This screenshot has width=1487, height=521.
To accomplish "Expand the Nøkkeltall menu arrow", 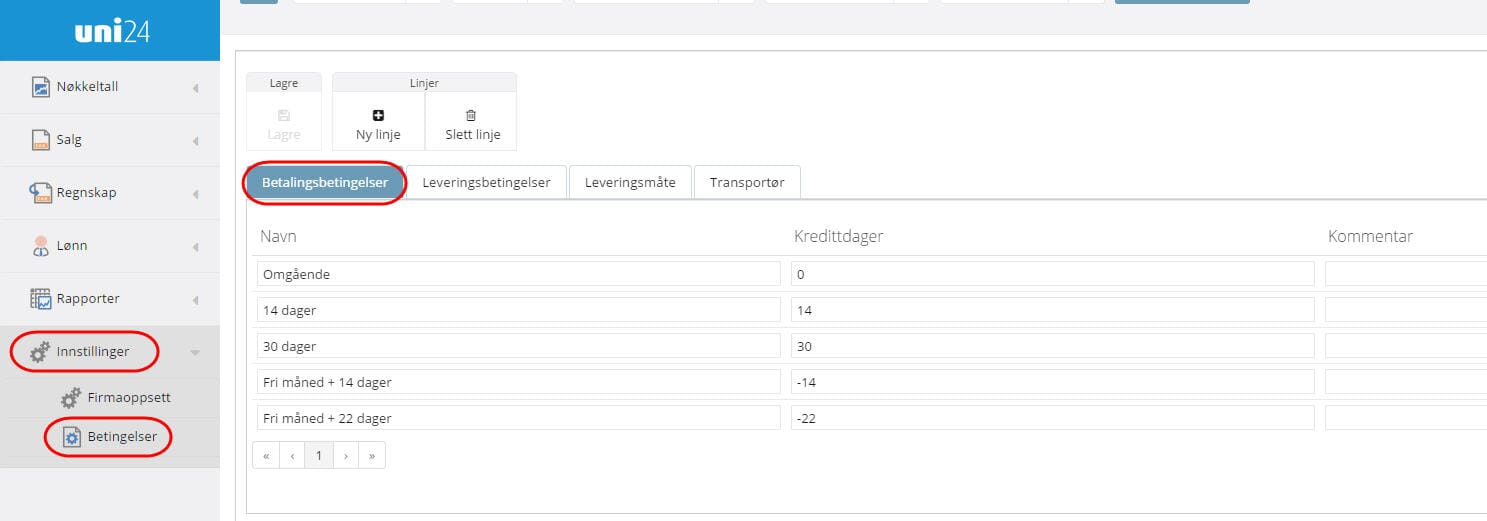I will point(195,88).
